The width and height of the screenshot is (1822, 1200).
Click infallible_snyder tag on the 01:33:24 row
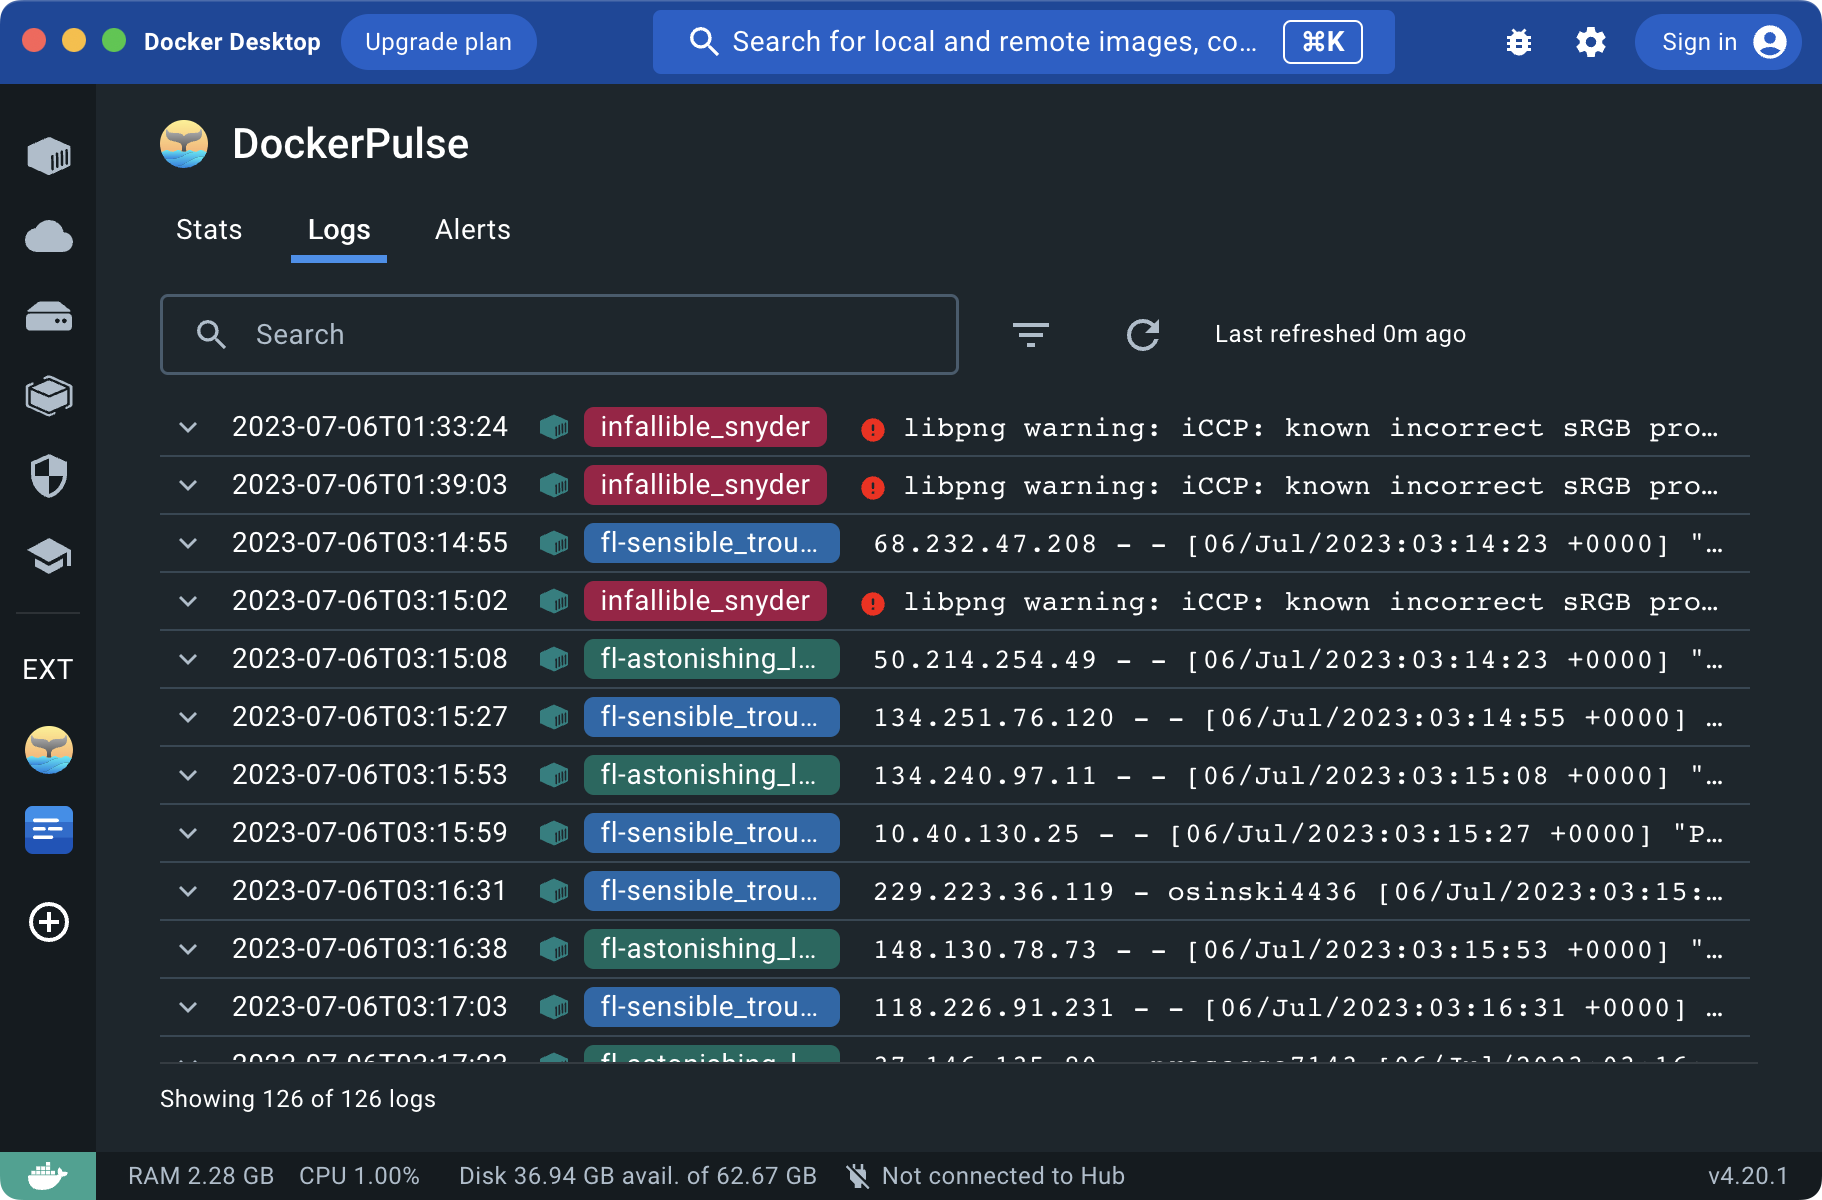pyautogui.click(x=705, y=427)
